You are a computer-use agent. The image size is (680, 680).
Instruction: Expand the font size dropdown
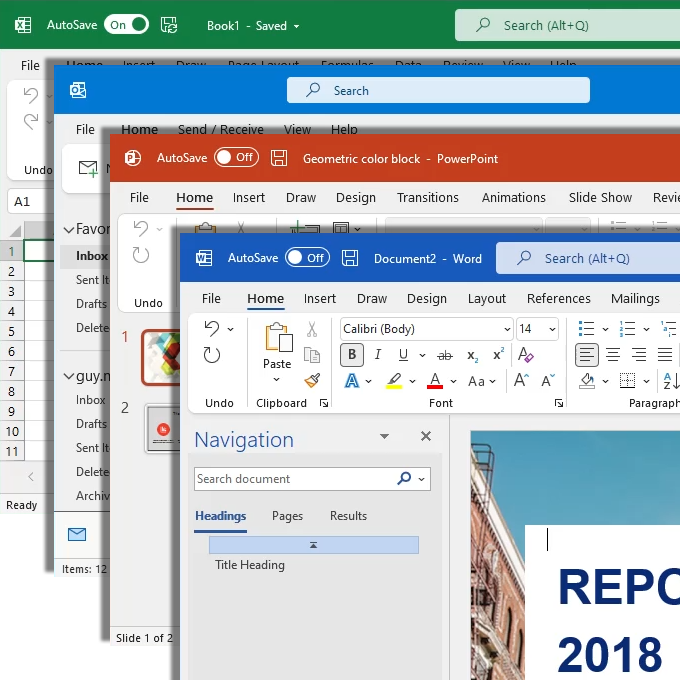[552, 329]
